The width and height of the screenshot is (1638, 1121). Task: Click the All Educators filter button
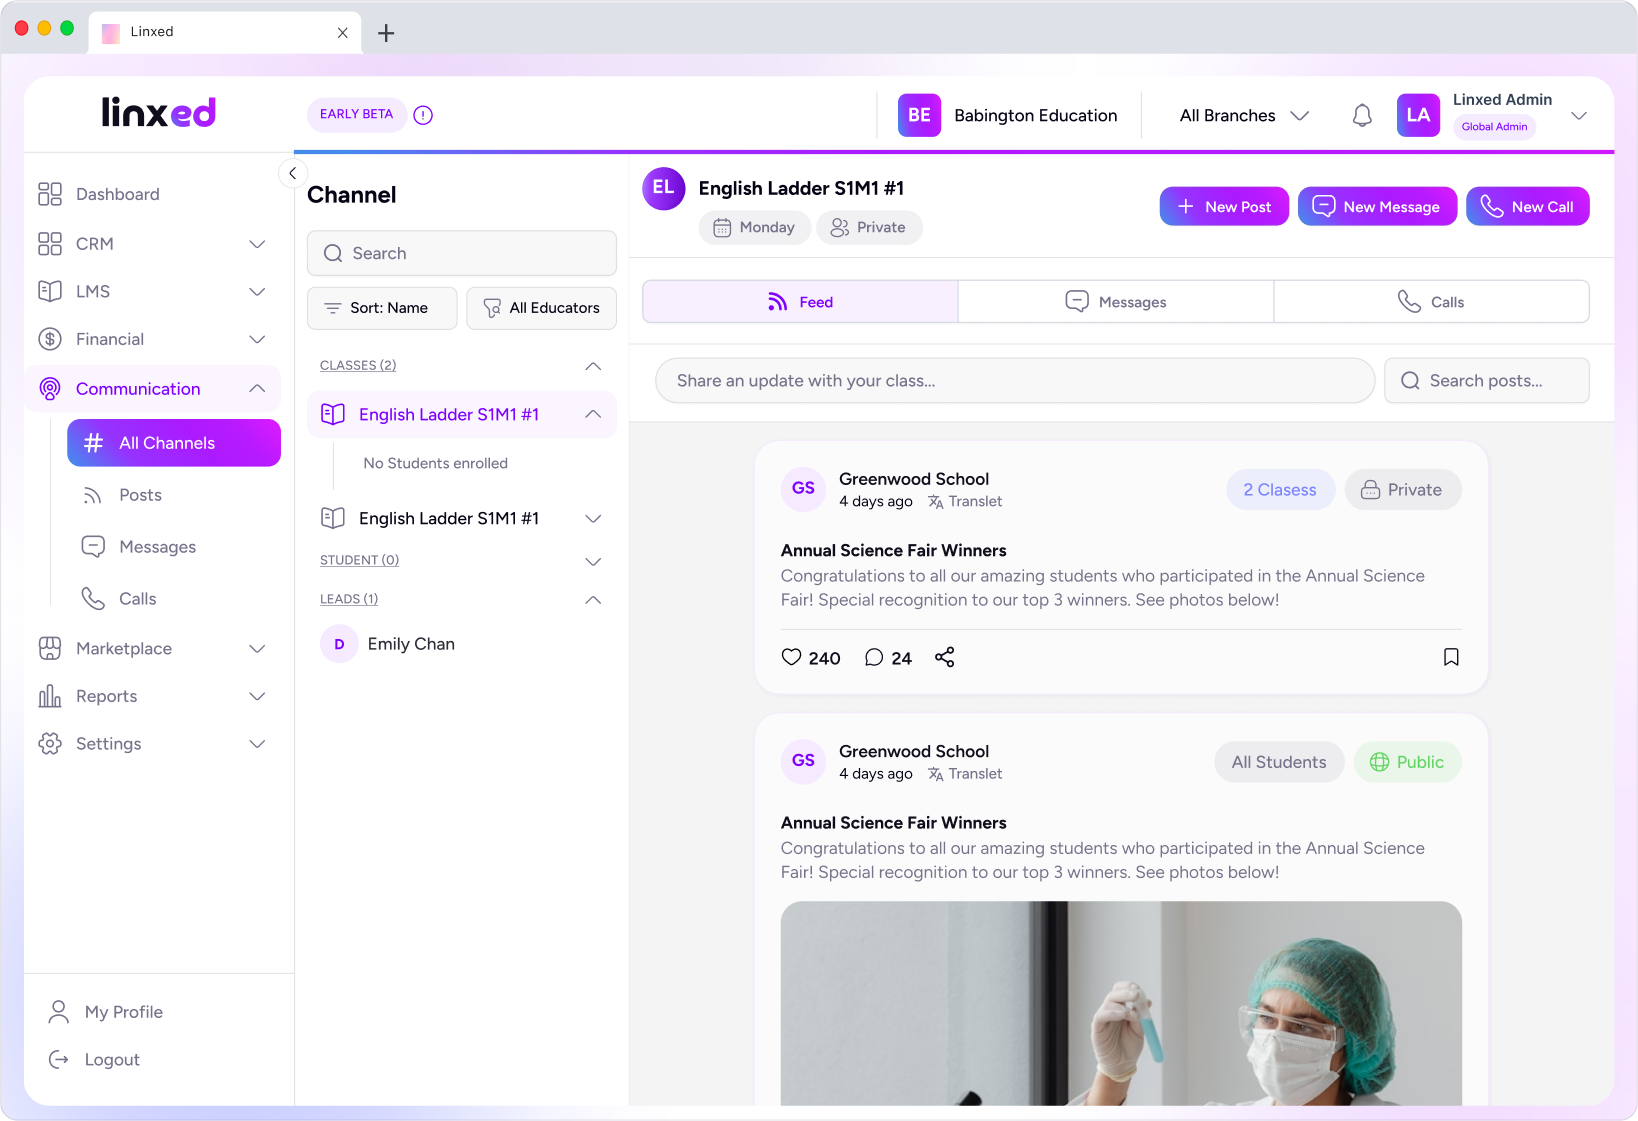(541, 308)
